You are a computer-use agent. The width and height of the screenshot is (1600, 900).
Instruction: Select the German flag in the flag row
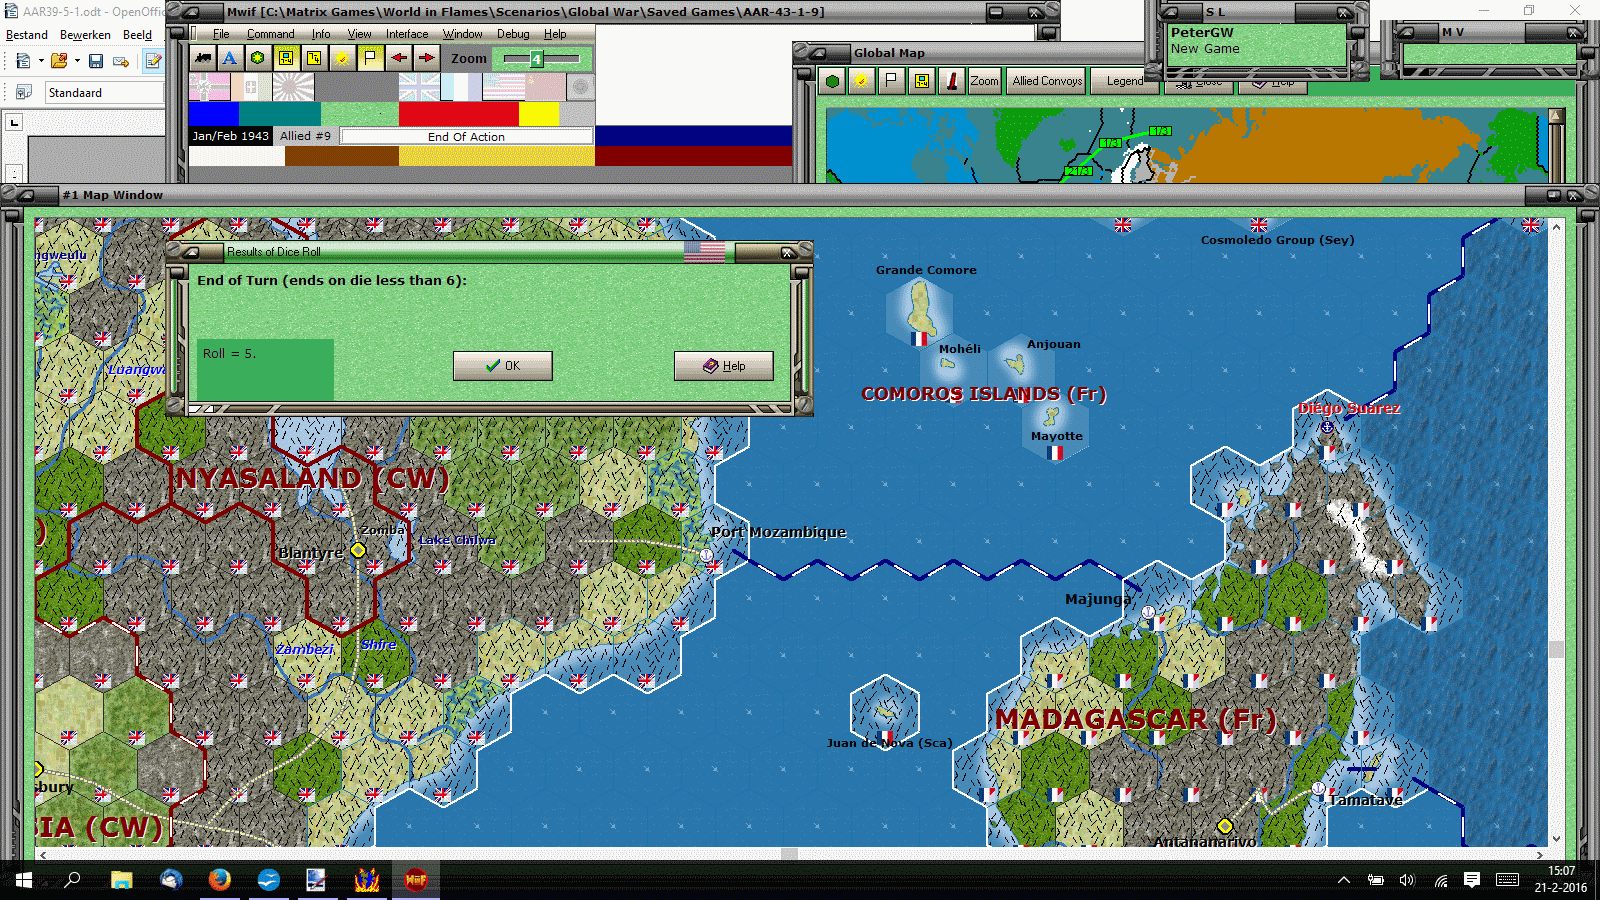[x=210, y=88]
